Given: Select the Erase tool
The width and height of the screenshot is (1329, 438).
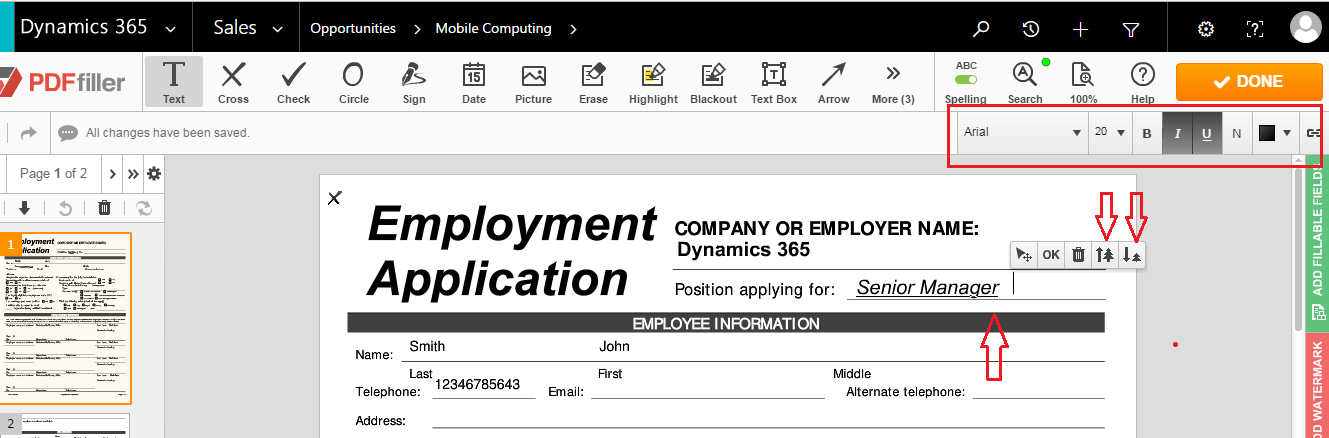Looking at the screenshot, I should (593, 81).
